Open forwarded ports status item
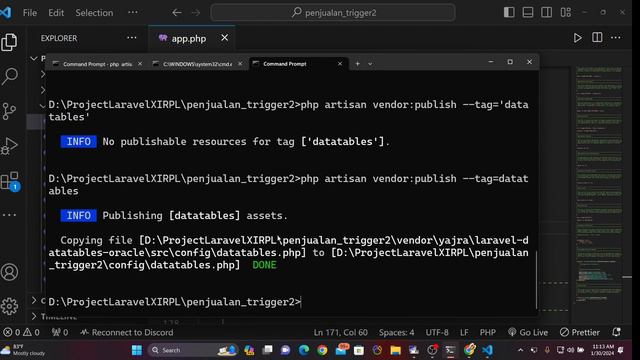640x360 pixels. pos(60,332)
